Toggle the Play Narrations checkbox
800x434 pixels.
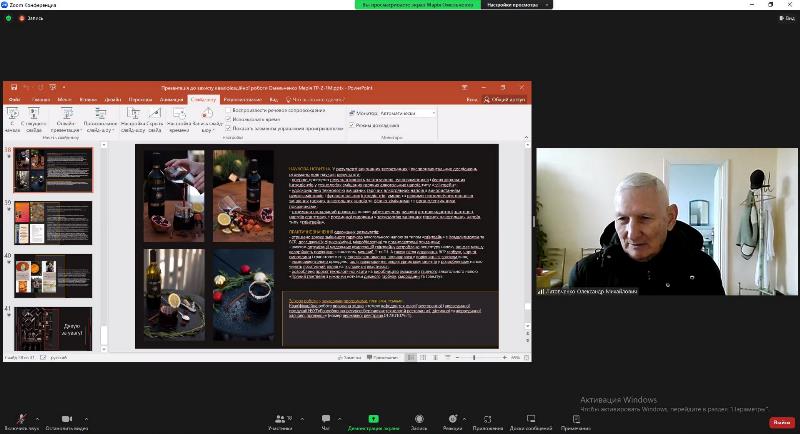[228, 110]
